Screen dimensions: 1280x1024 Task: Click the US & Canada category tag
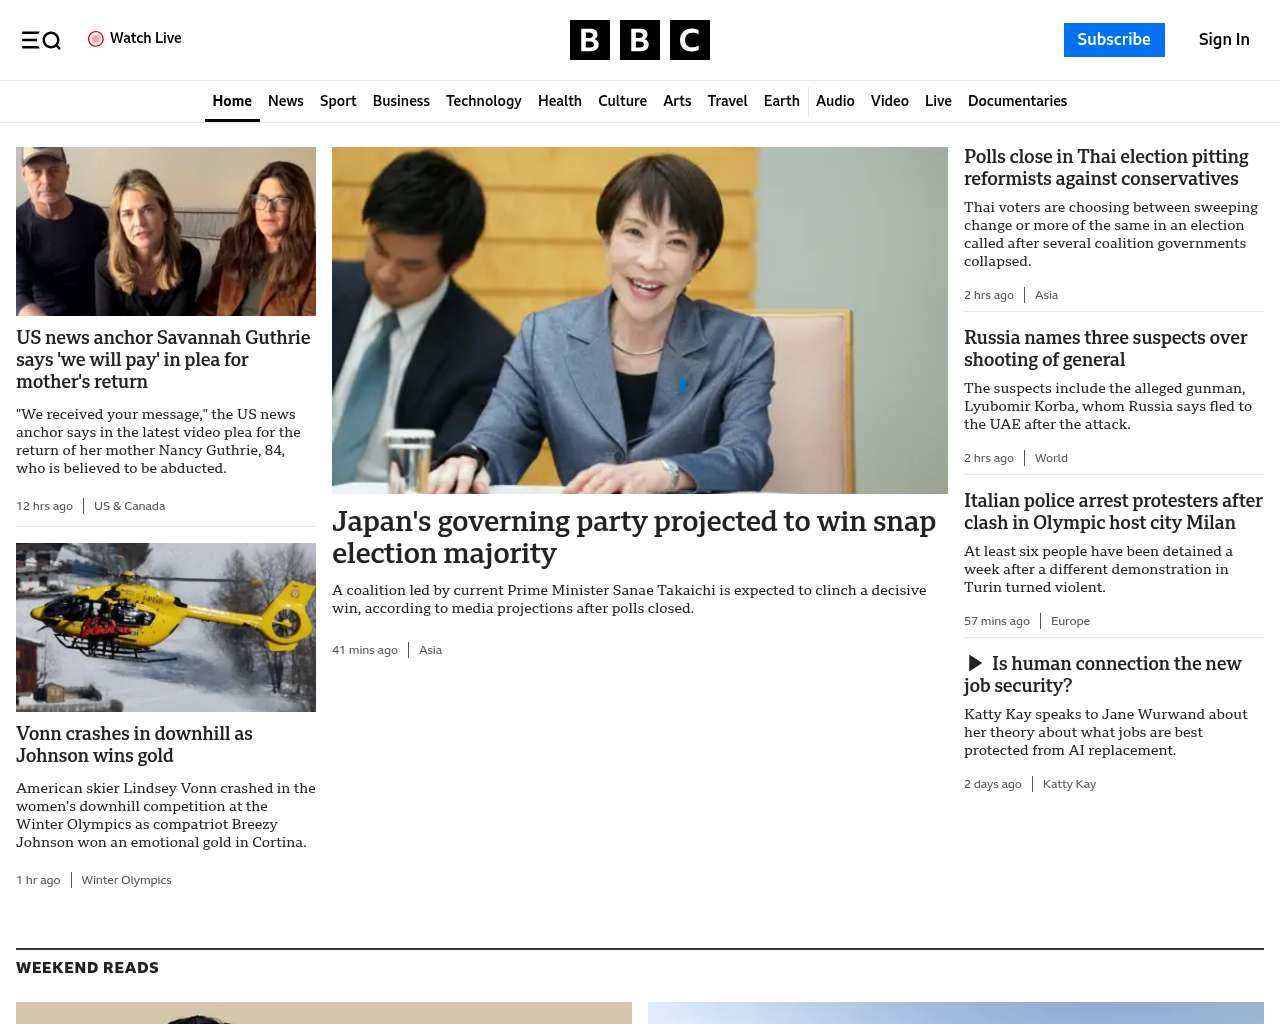(129, 506)
